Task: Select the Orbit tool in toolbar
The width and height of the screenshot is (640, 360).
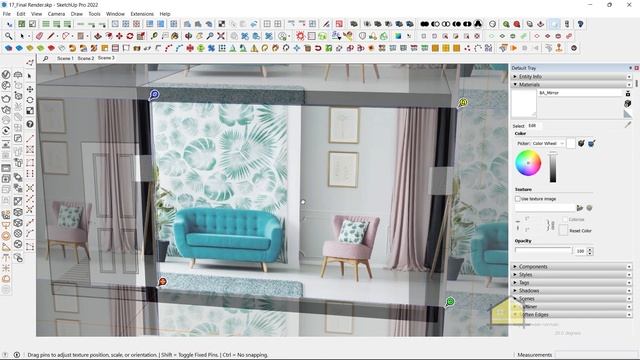Action: (188, 36)
